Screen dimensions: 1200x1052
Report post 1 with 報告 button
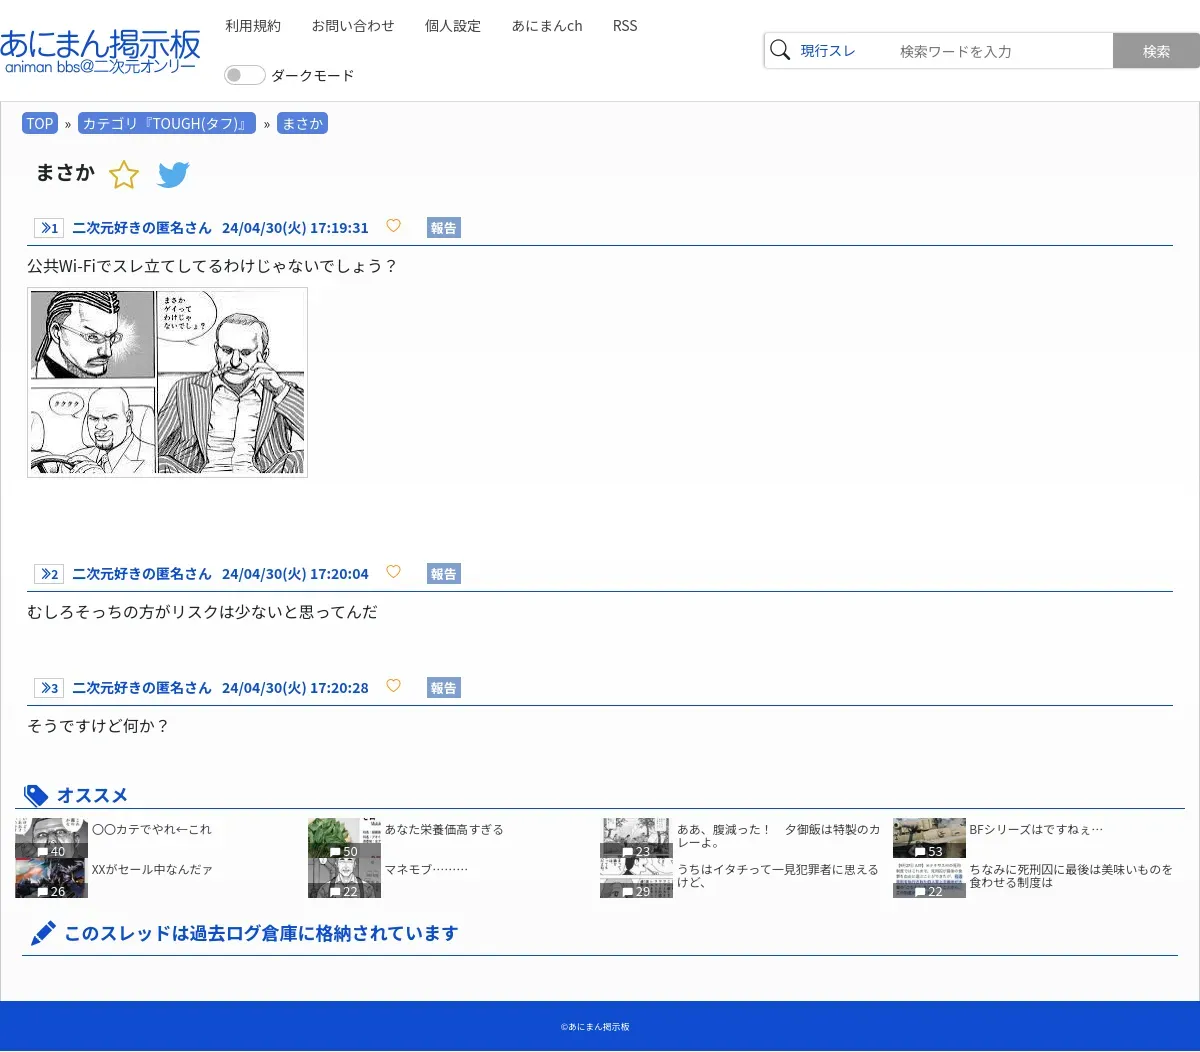(444, 228)
